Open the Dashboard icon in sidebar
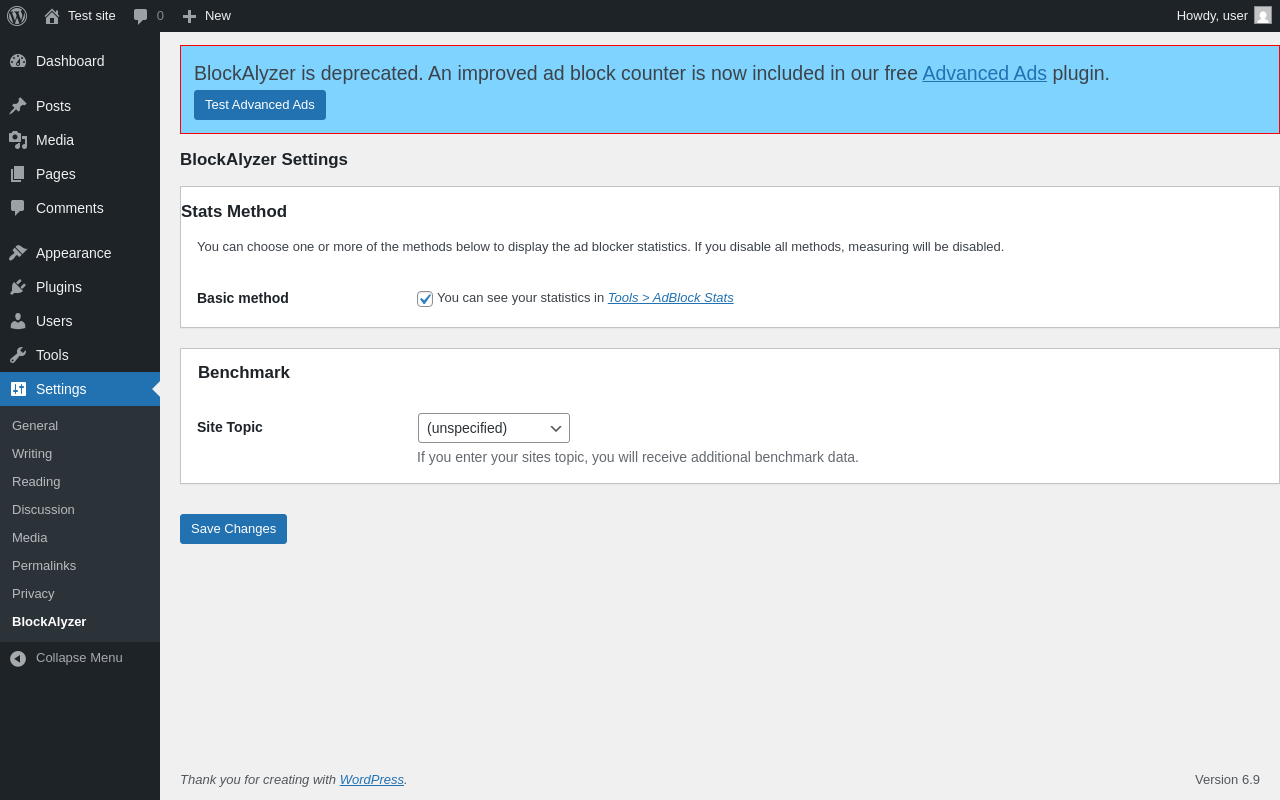This screenshot has width=1280, height=800. point(18,61)
